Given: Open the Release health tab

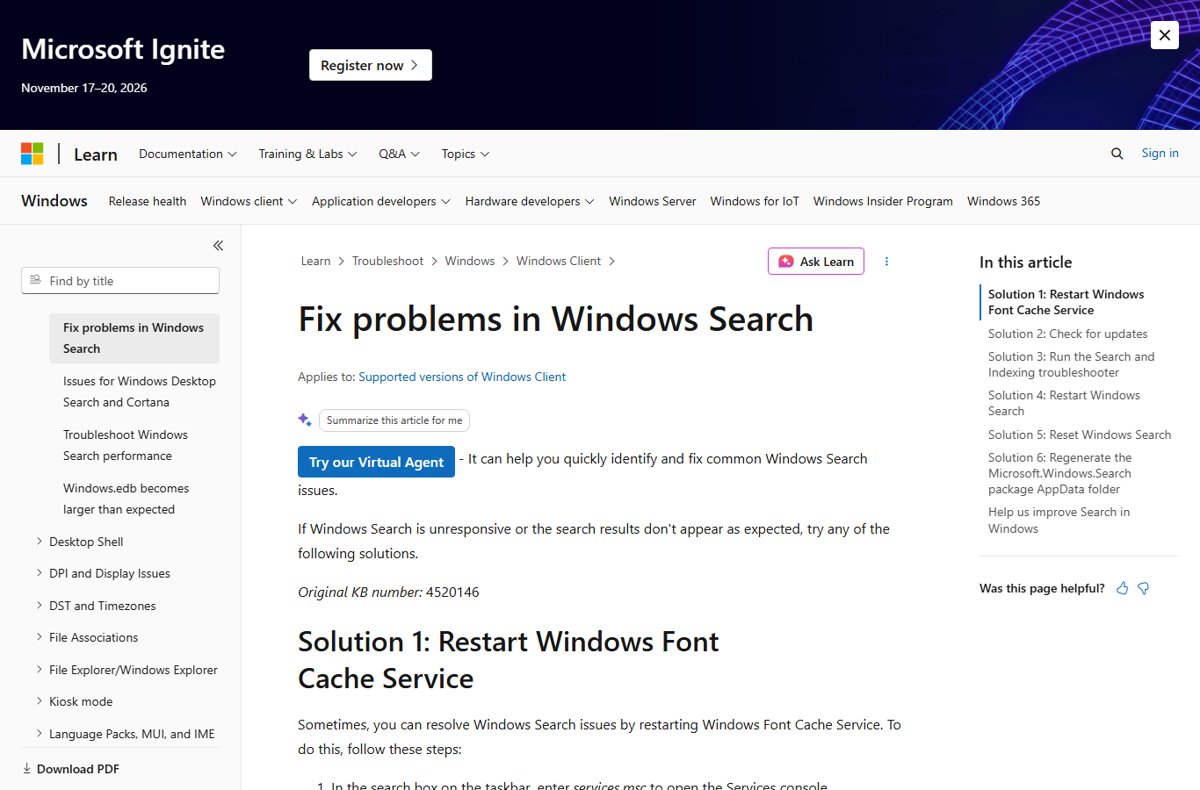Looking at the screenshot, I should (x=147, y=201).
